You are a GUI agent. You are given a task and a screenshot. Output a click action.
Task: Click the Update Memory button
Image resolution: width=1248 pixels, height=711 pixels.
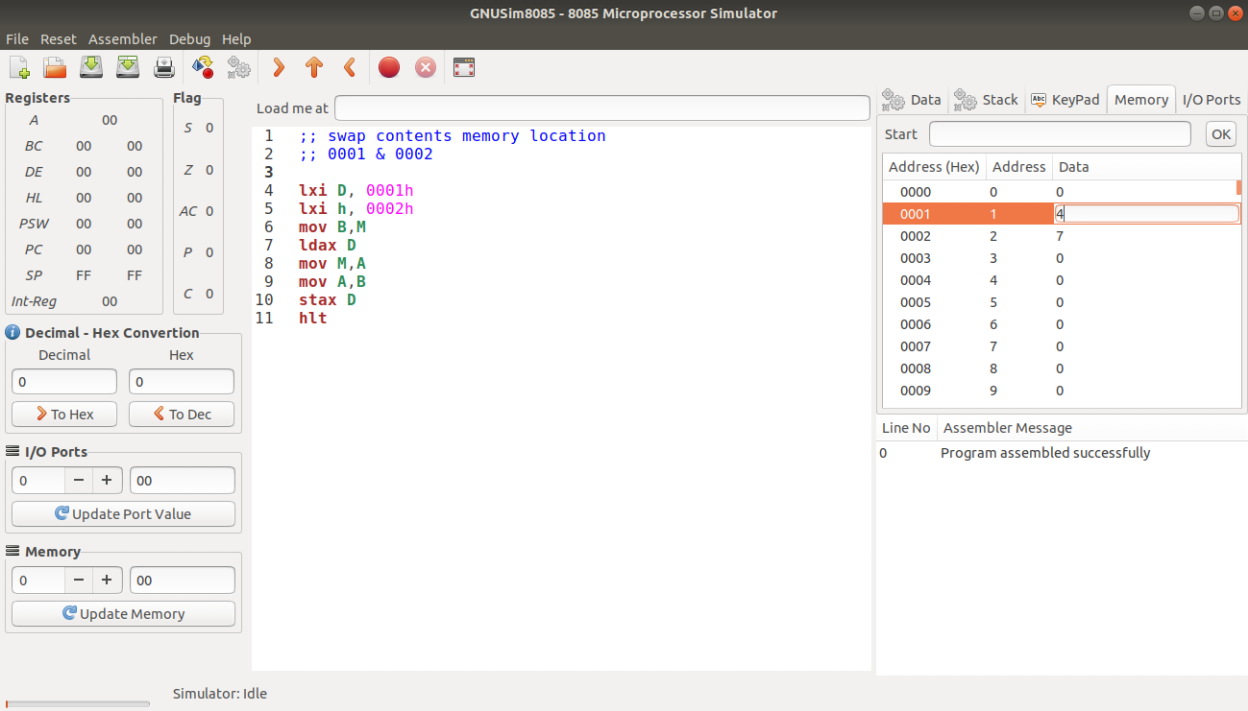click(x=123, y=614)
